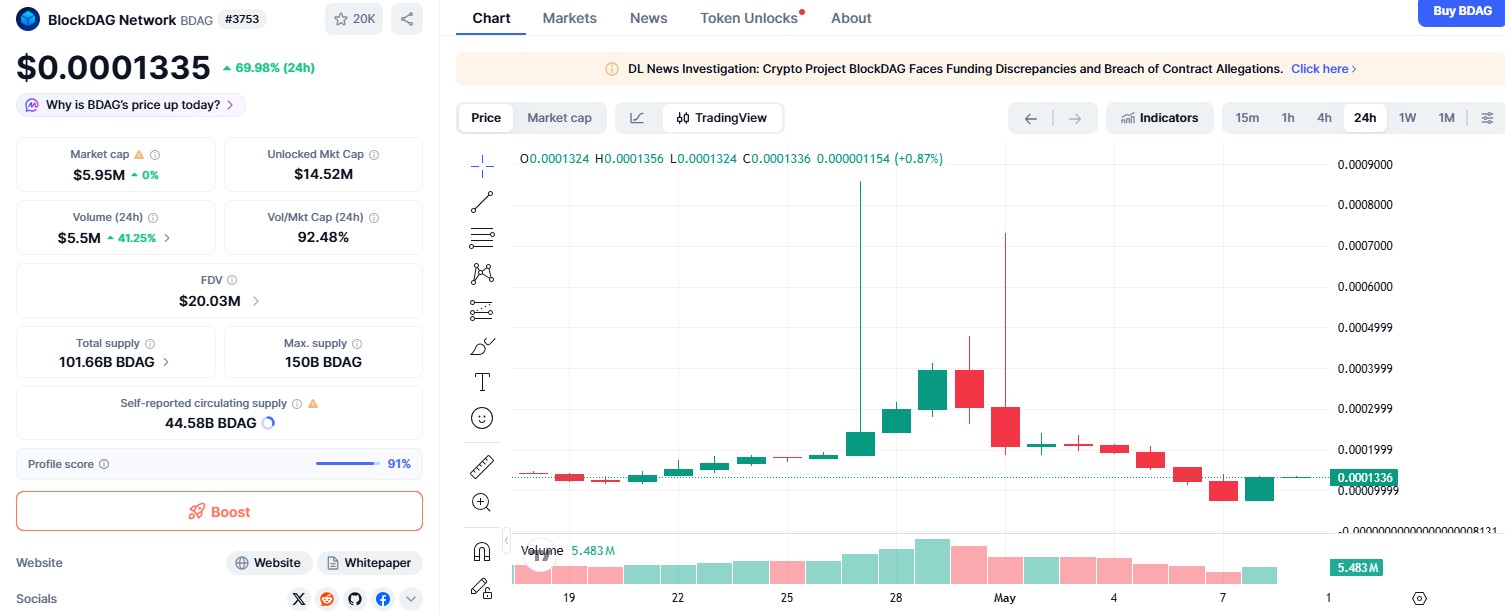Open the Website link
Screen dimensions: 1505x614
[x=268, y=563]
